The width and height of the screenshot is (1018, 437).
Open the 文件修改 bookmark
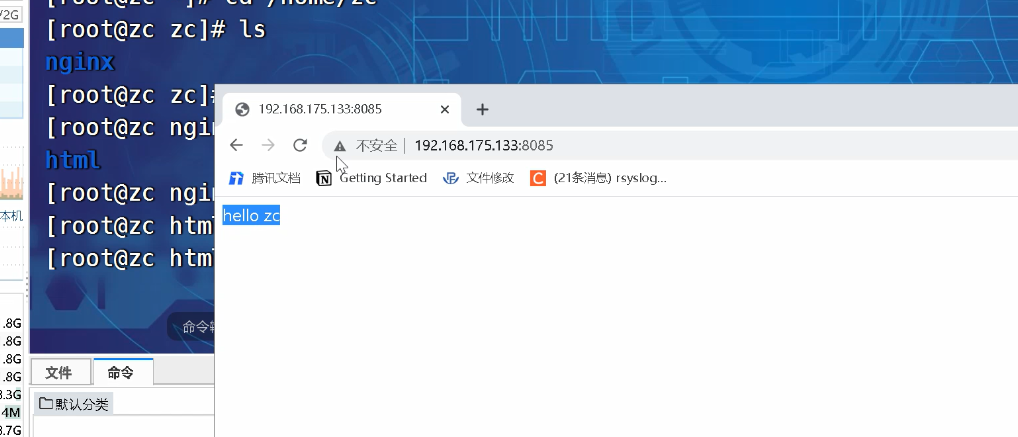pos(478,178)
